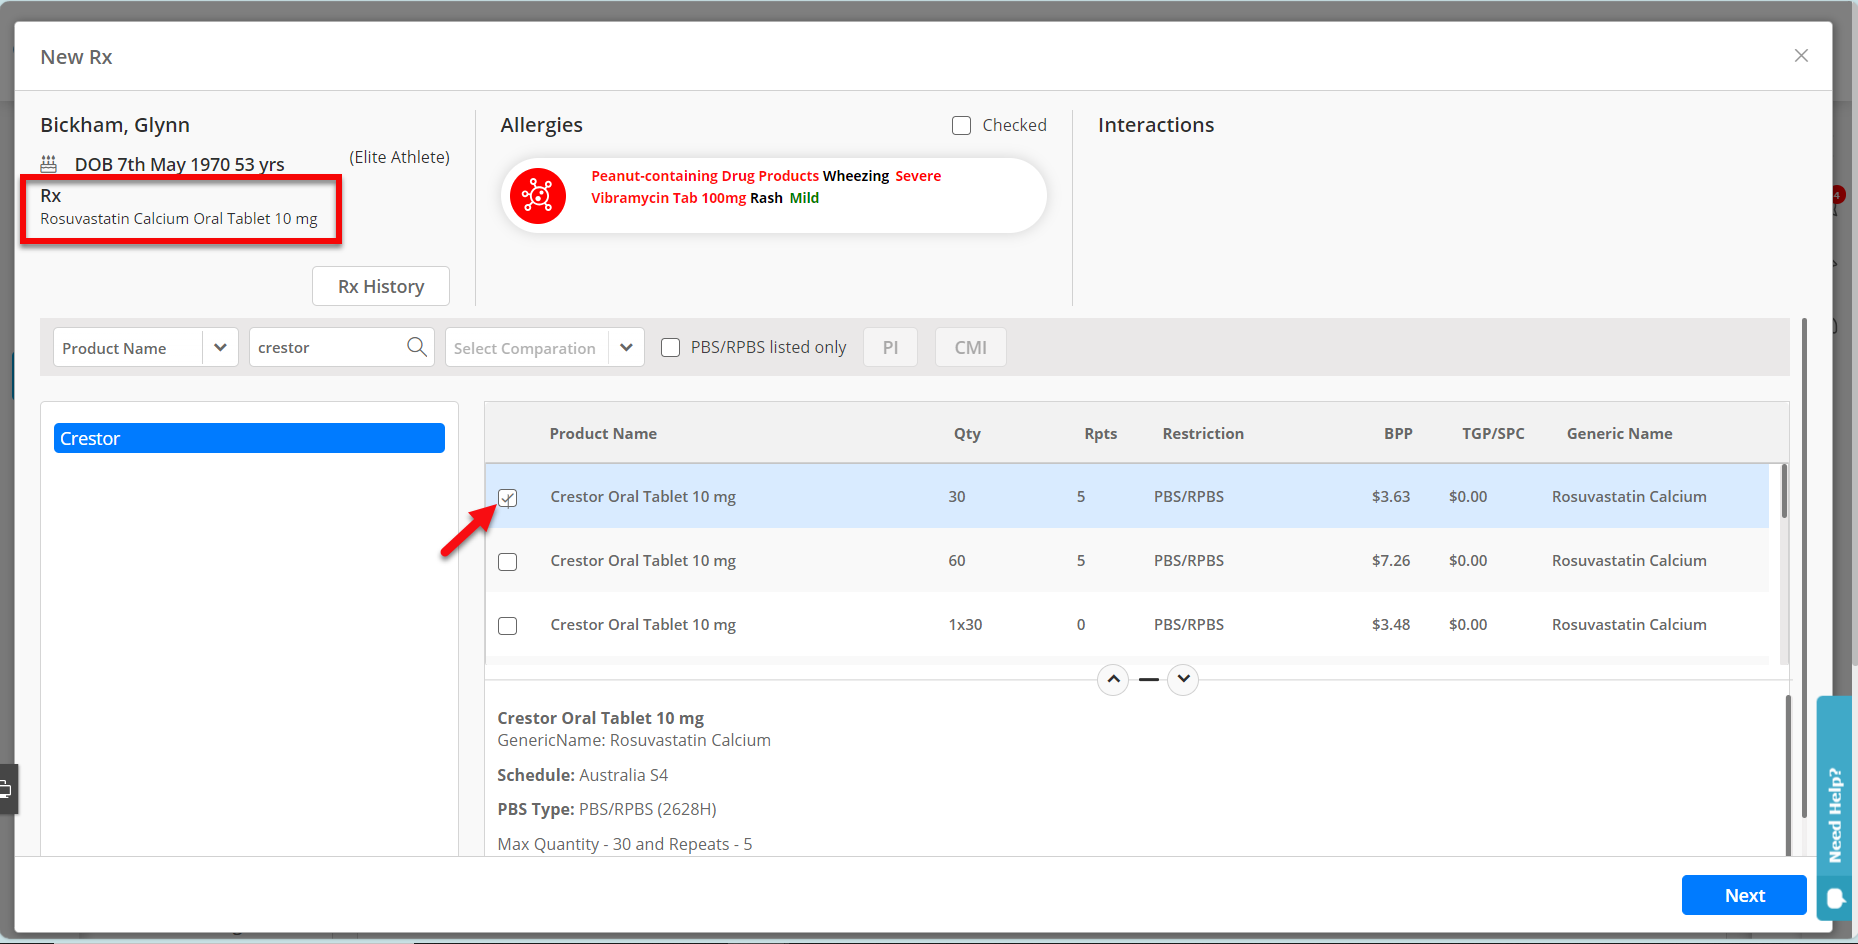Click the TGP/SPC column header
Image resolution: width=1858 pixels, height=944 pixels.
[1493, 433]
